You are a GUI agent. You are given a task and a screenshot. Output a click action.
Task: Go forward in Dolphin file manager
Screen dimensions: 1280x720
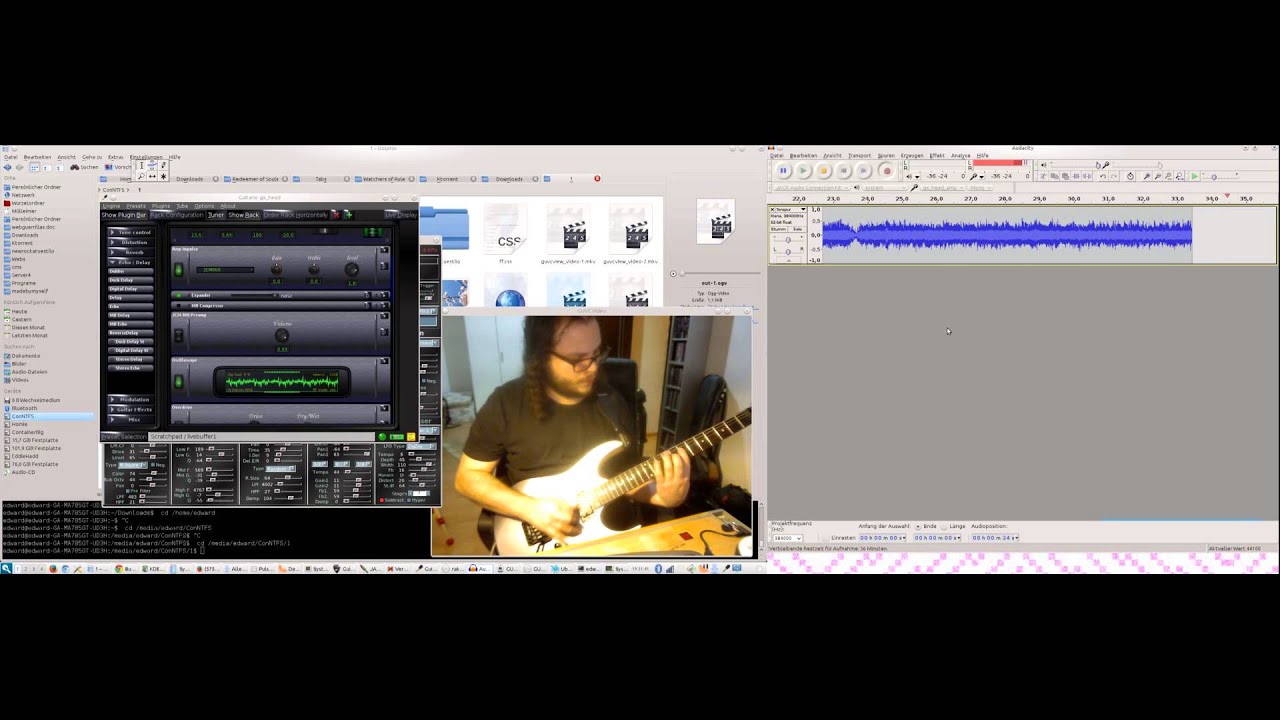tap(20, 167)
